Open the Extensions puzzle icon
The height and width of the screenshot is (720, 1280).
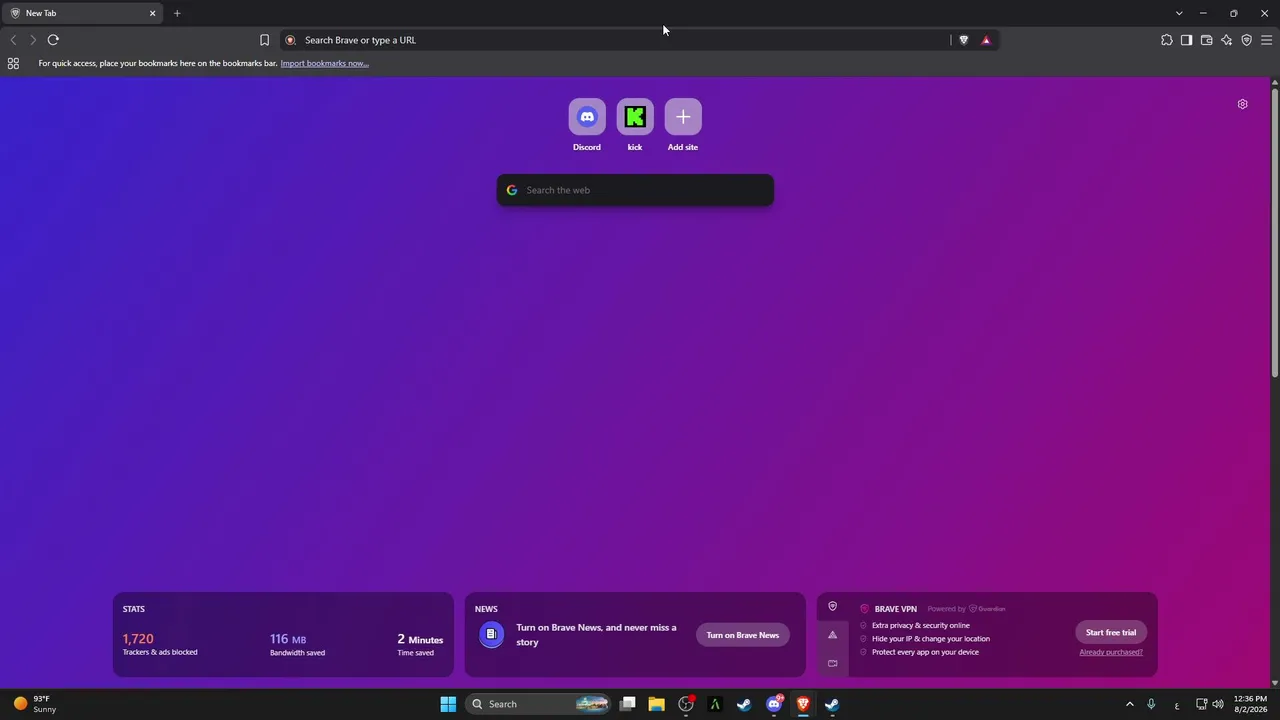coord(1167,40)
